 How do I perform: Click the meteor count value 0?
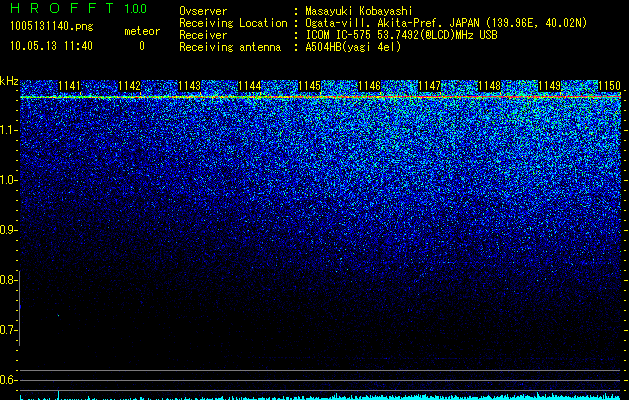tap(142, 47)
